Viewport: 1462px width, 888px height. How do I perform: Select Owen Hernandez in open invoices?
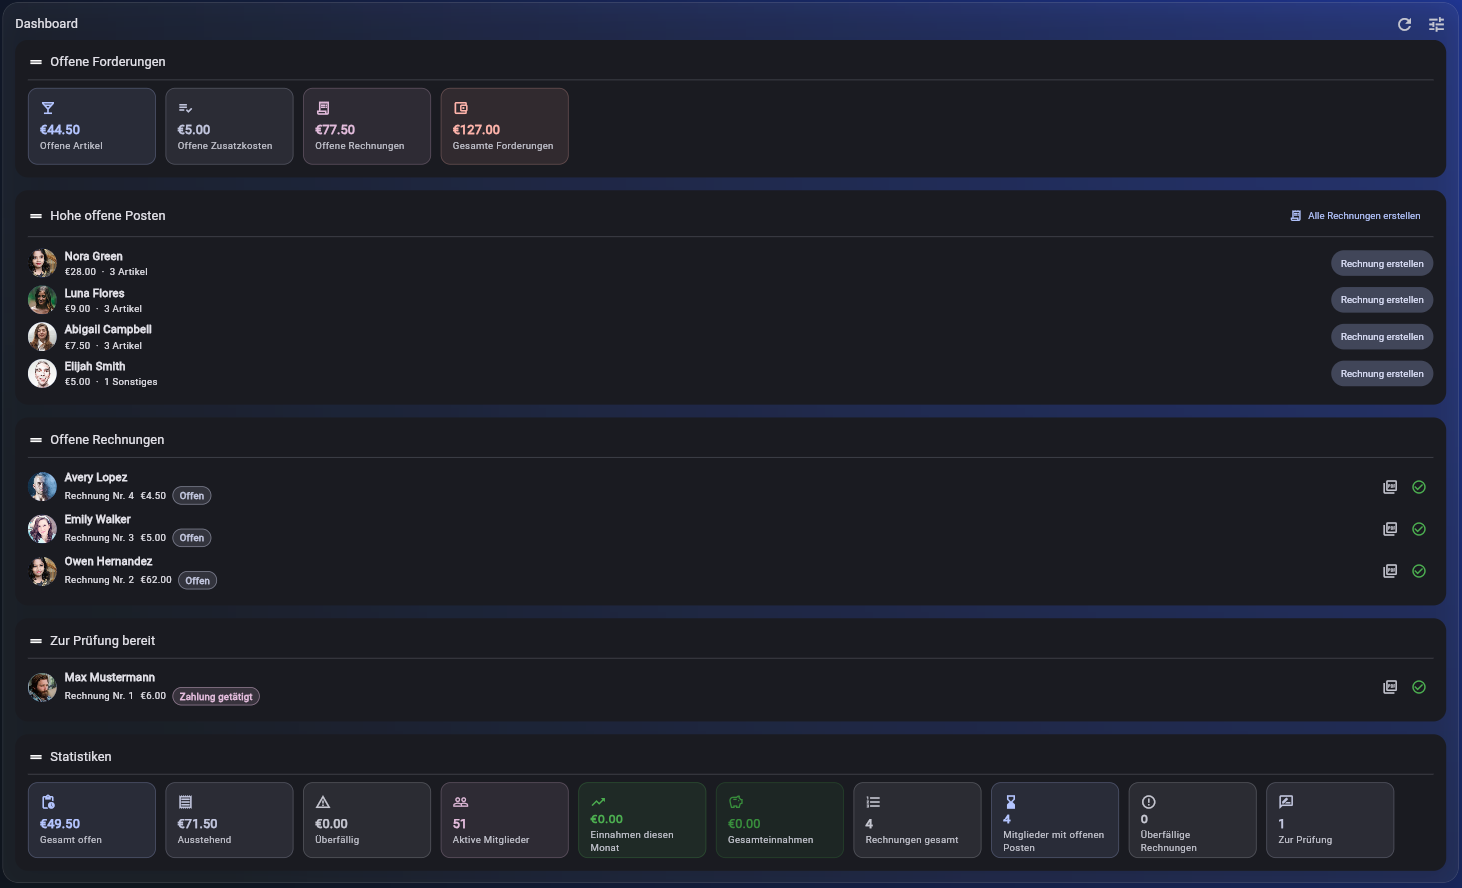coord(108,562)
